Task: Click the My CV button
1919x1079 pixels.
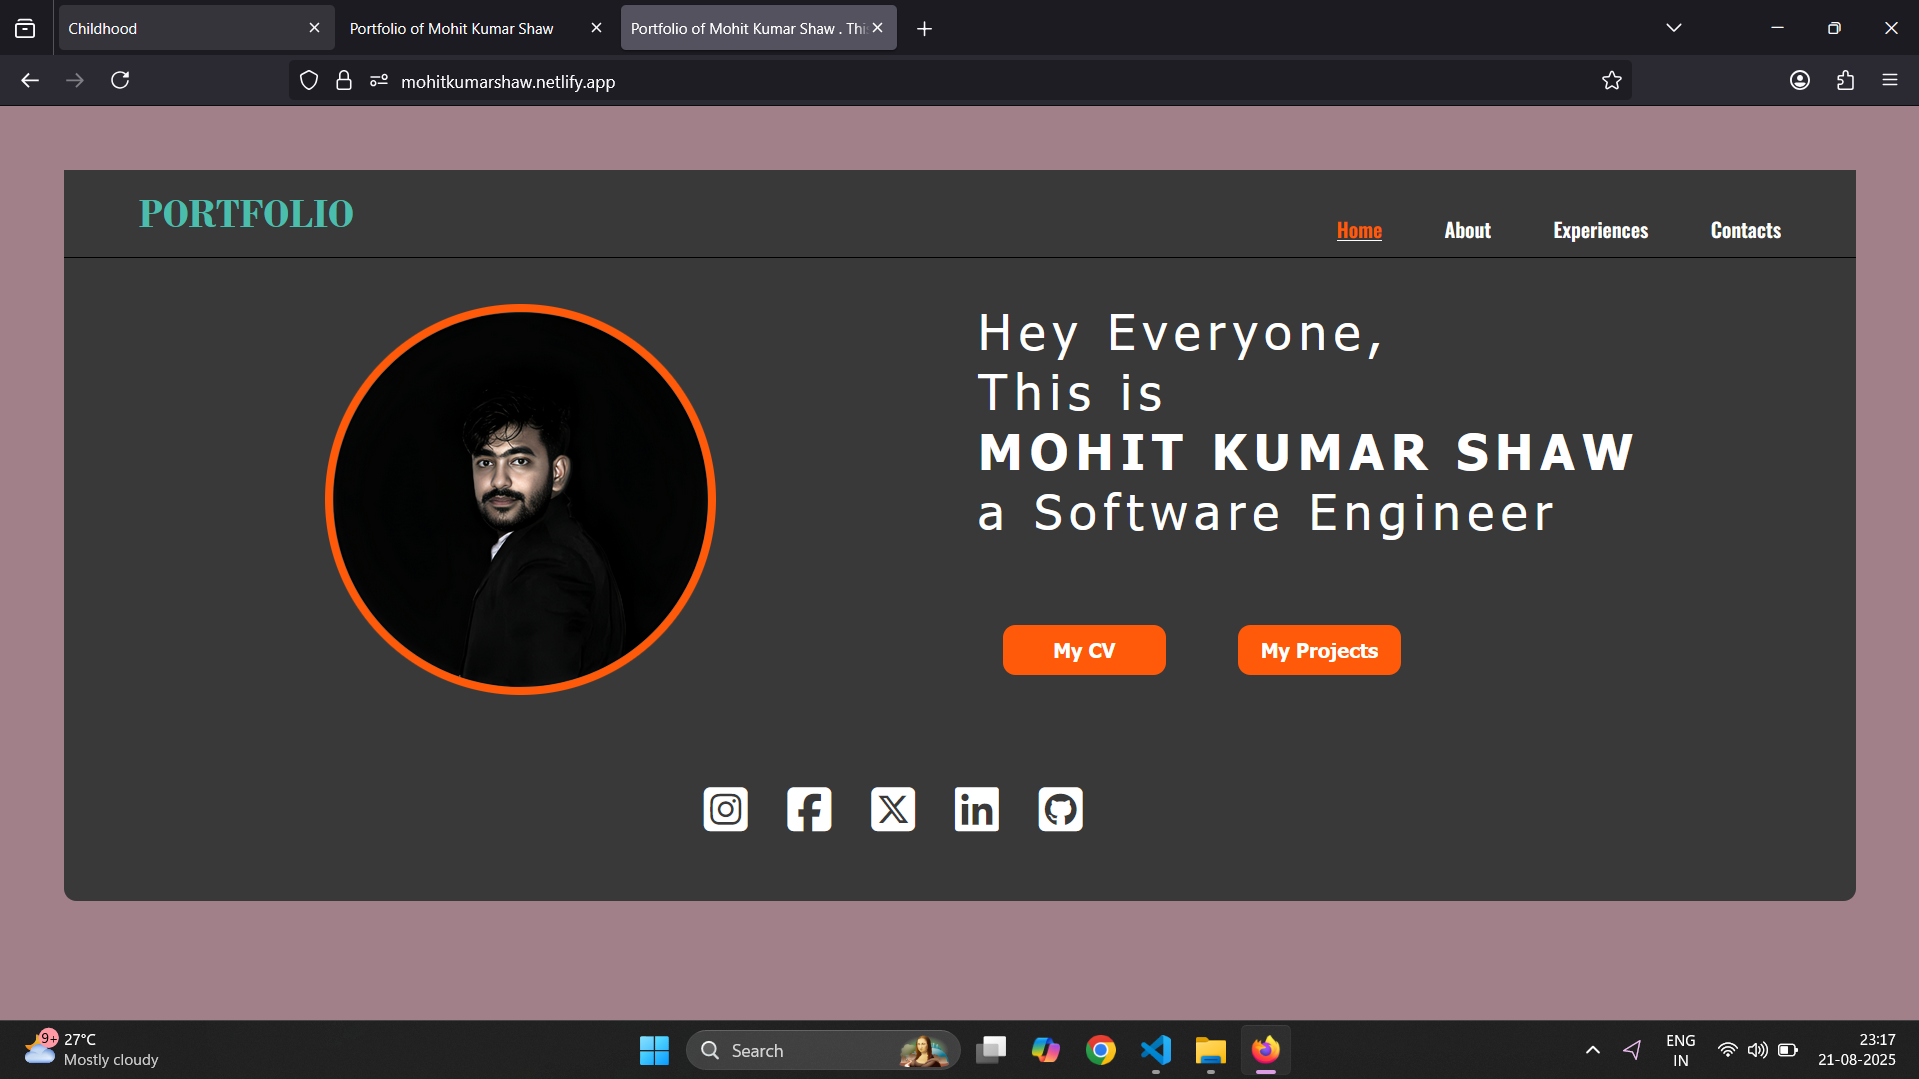Action: [x=1084, y=650]
